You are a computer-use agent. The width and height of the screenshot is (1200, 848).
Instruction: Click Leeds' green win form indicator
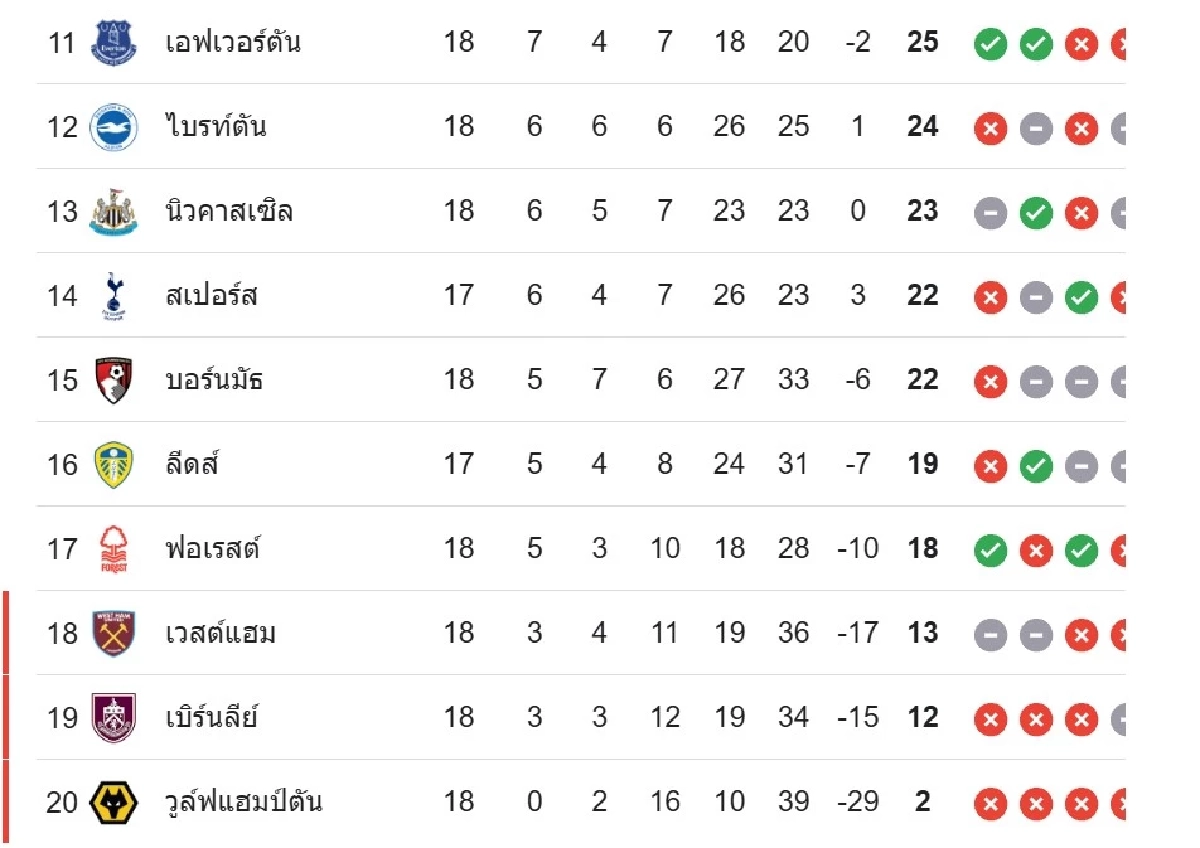(x=1036, y=466)
